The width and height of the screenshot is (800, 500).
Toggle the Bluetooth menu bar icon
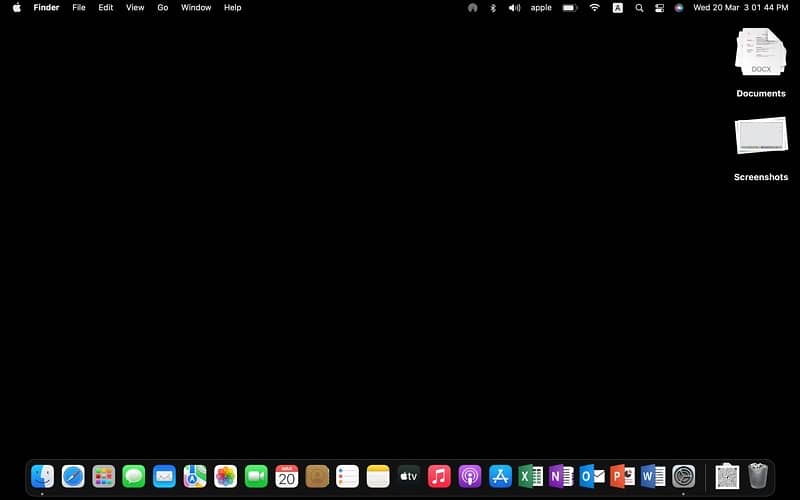[493, 8]
